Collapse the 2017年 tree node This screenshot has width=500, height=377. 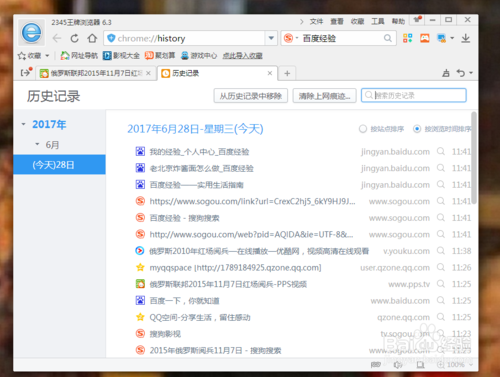tap(23, 124)
